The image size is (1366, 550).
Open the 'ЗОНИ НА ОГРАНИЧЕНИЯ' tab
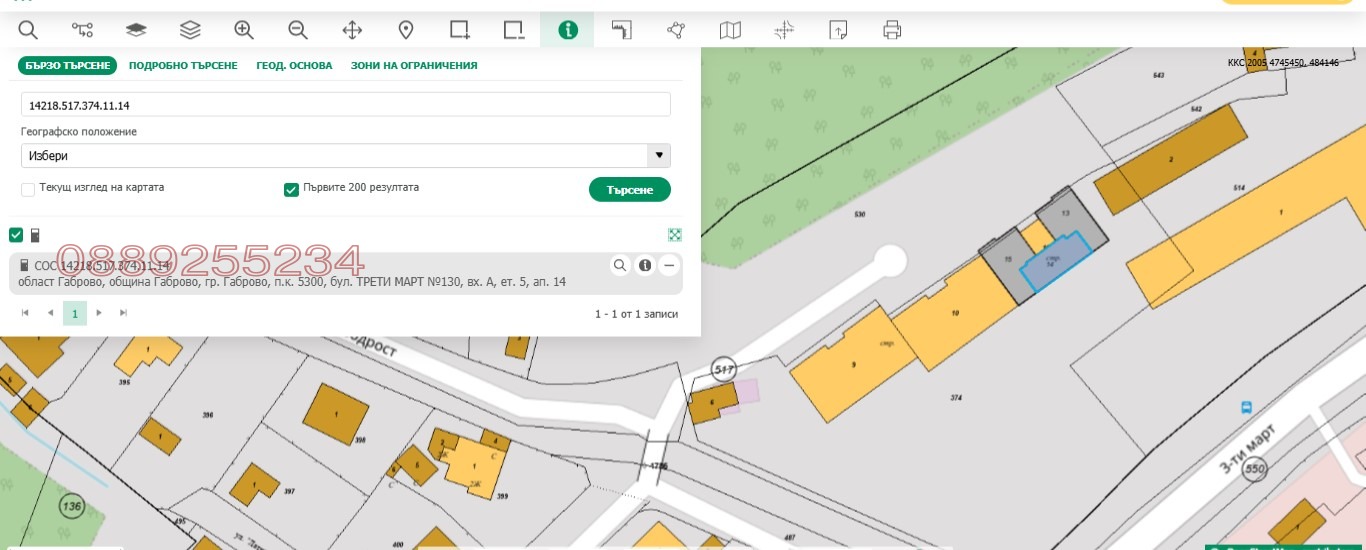pyautogui.click(x=413, y=66)
